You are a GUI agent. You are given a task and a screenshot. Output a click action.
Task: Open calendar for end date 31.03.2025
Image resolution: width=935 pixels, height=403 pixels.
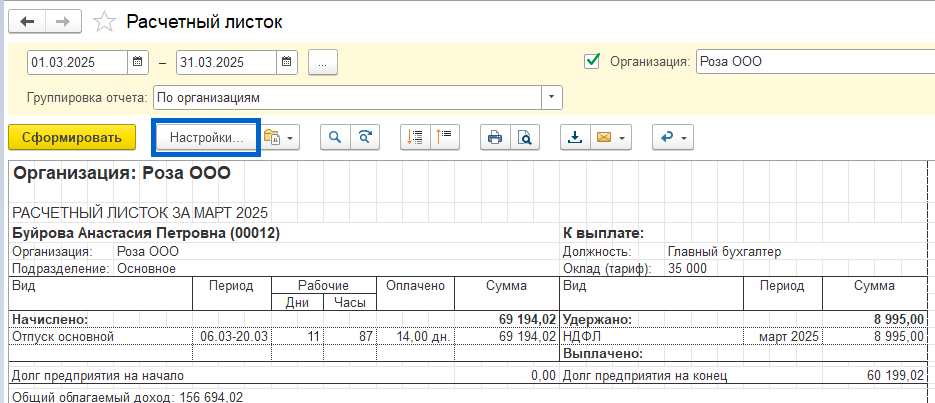point(286,62)
